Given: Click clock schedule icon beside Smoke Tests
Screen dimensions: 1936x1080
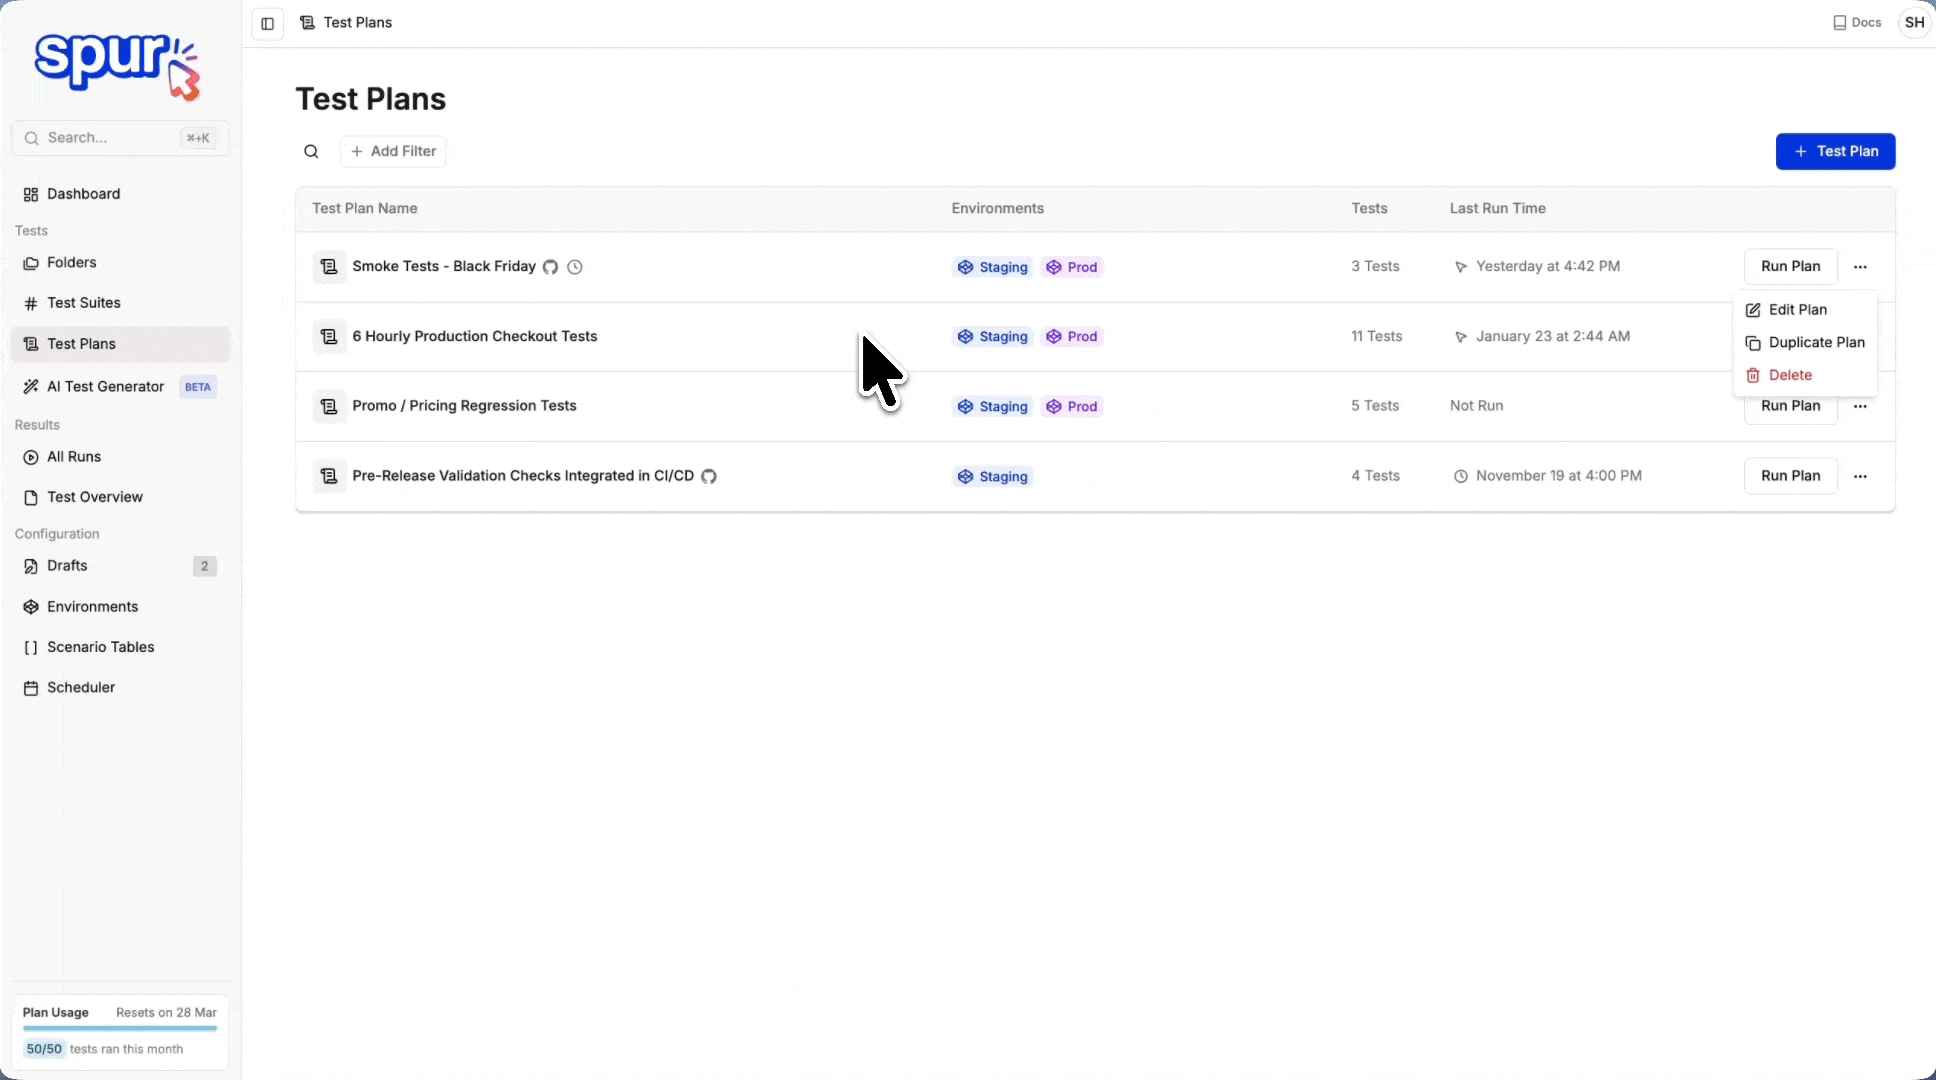Looking at the screenshot, I should tap(575, 267).
